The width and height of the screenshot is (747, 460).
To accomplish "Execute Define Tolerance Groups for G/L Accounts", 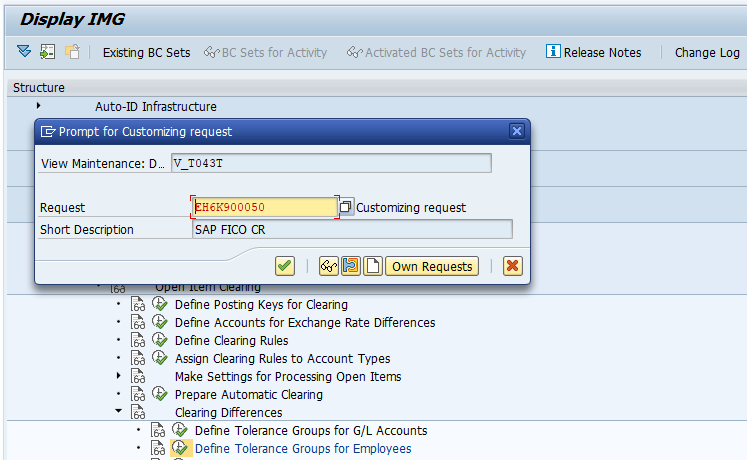I will 179,431.
